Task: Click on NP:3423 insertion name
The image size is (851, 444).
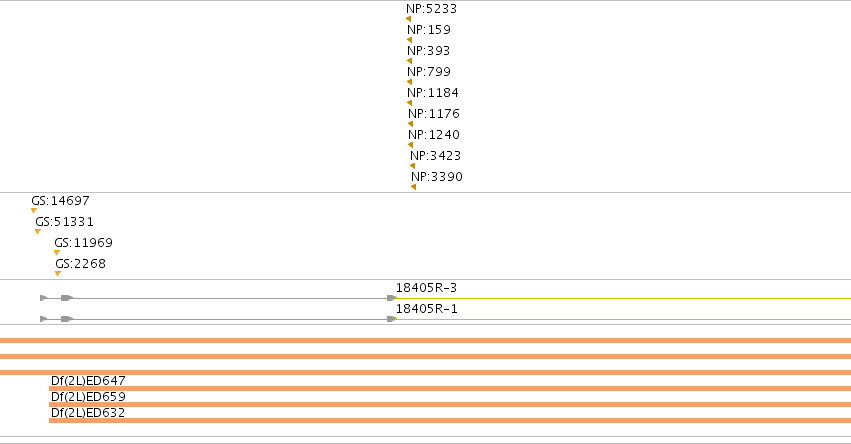Action: pos(435,156)
